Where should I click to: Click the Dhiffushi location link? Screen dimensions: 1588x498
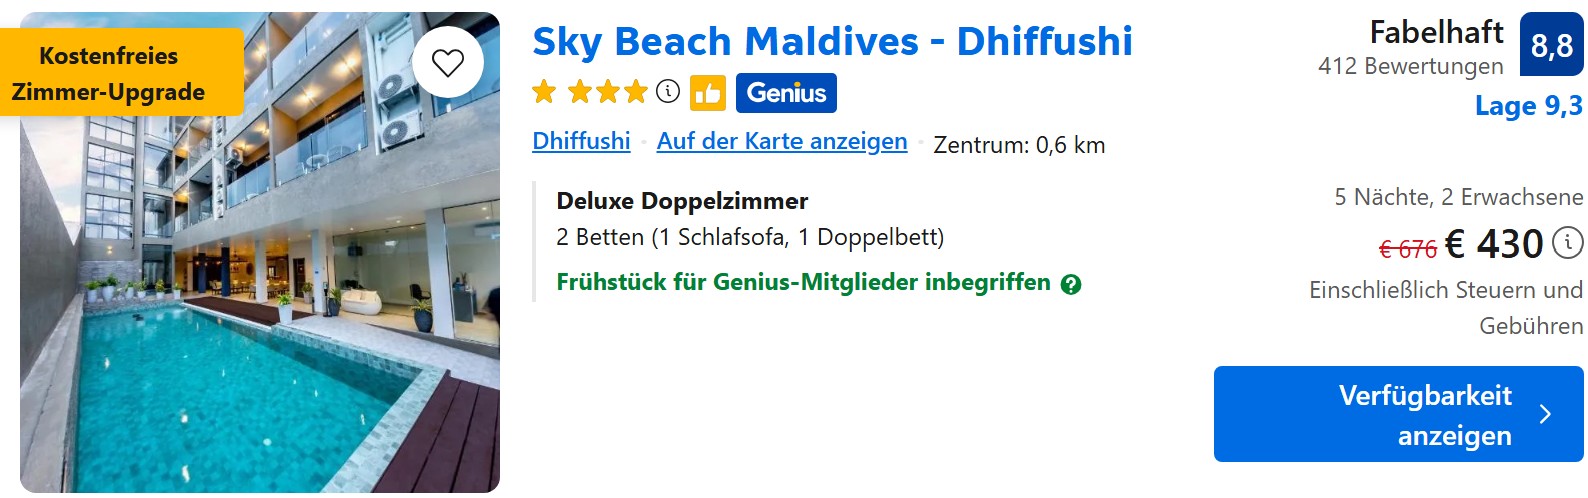pos(581,141)
